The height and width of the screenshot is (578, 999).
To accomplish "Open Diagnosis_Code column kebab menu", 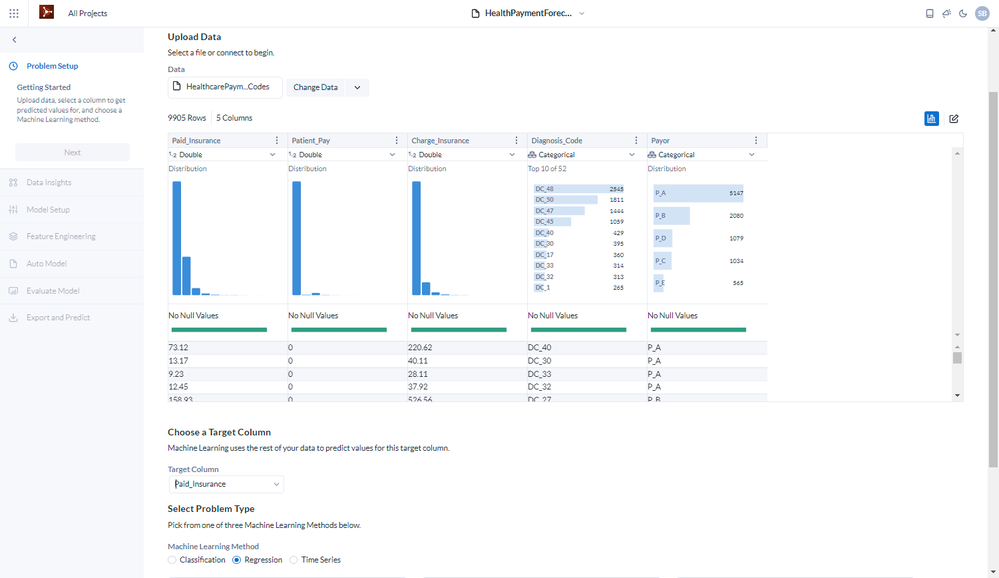I will click(636, 140).
